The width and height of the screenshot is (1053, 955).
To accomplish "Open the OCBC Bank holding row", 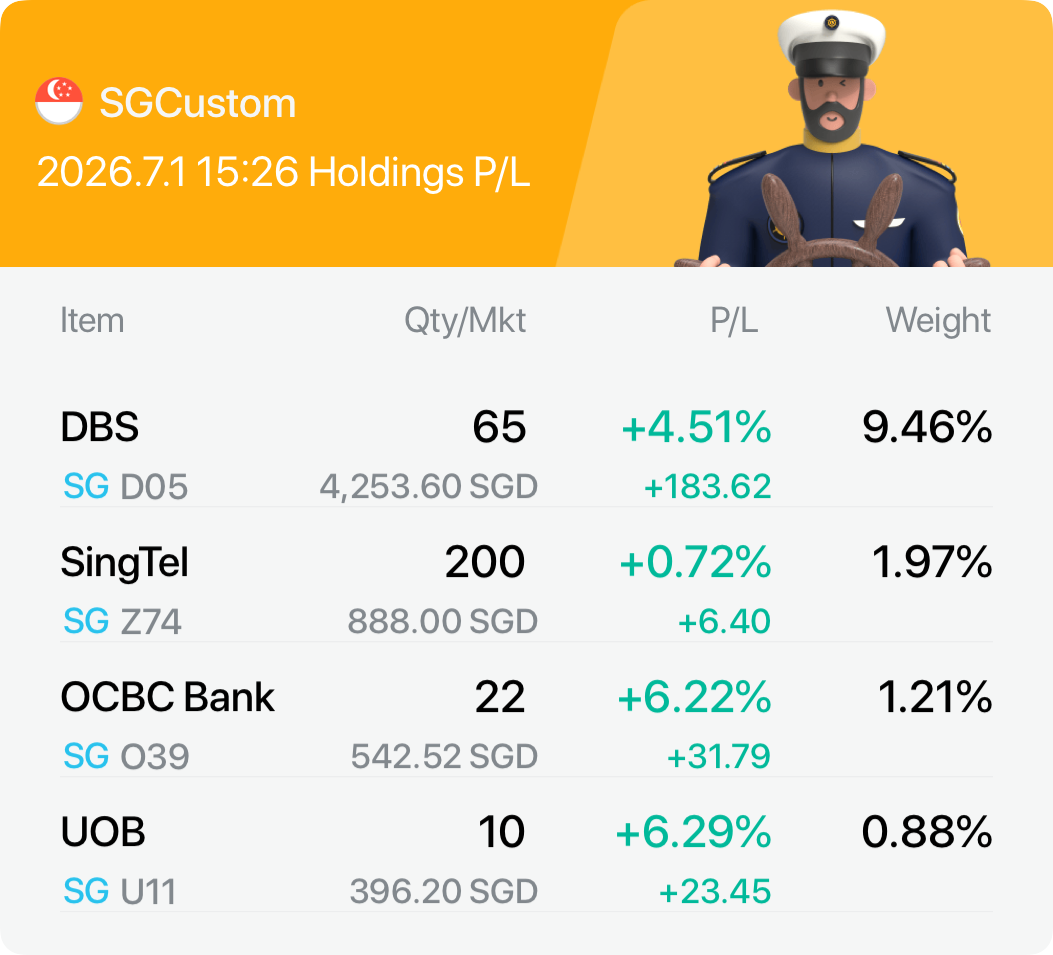I will click(526, 725).
